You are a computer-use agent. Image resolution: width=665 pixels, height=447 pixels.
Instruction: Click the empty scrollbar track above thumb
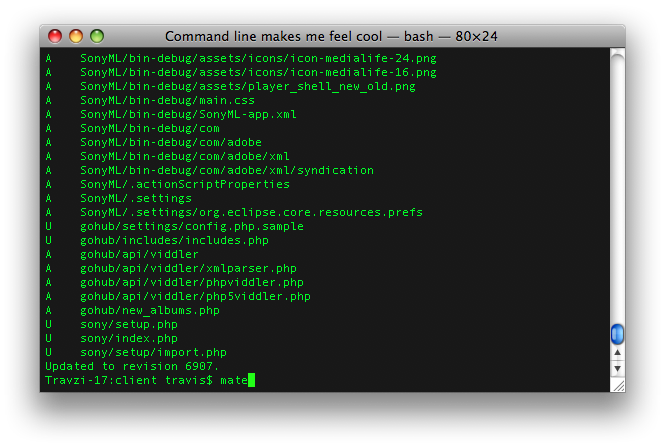pyautogui.click(x=618, y=187)
